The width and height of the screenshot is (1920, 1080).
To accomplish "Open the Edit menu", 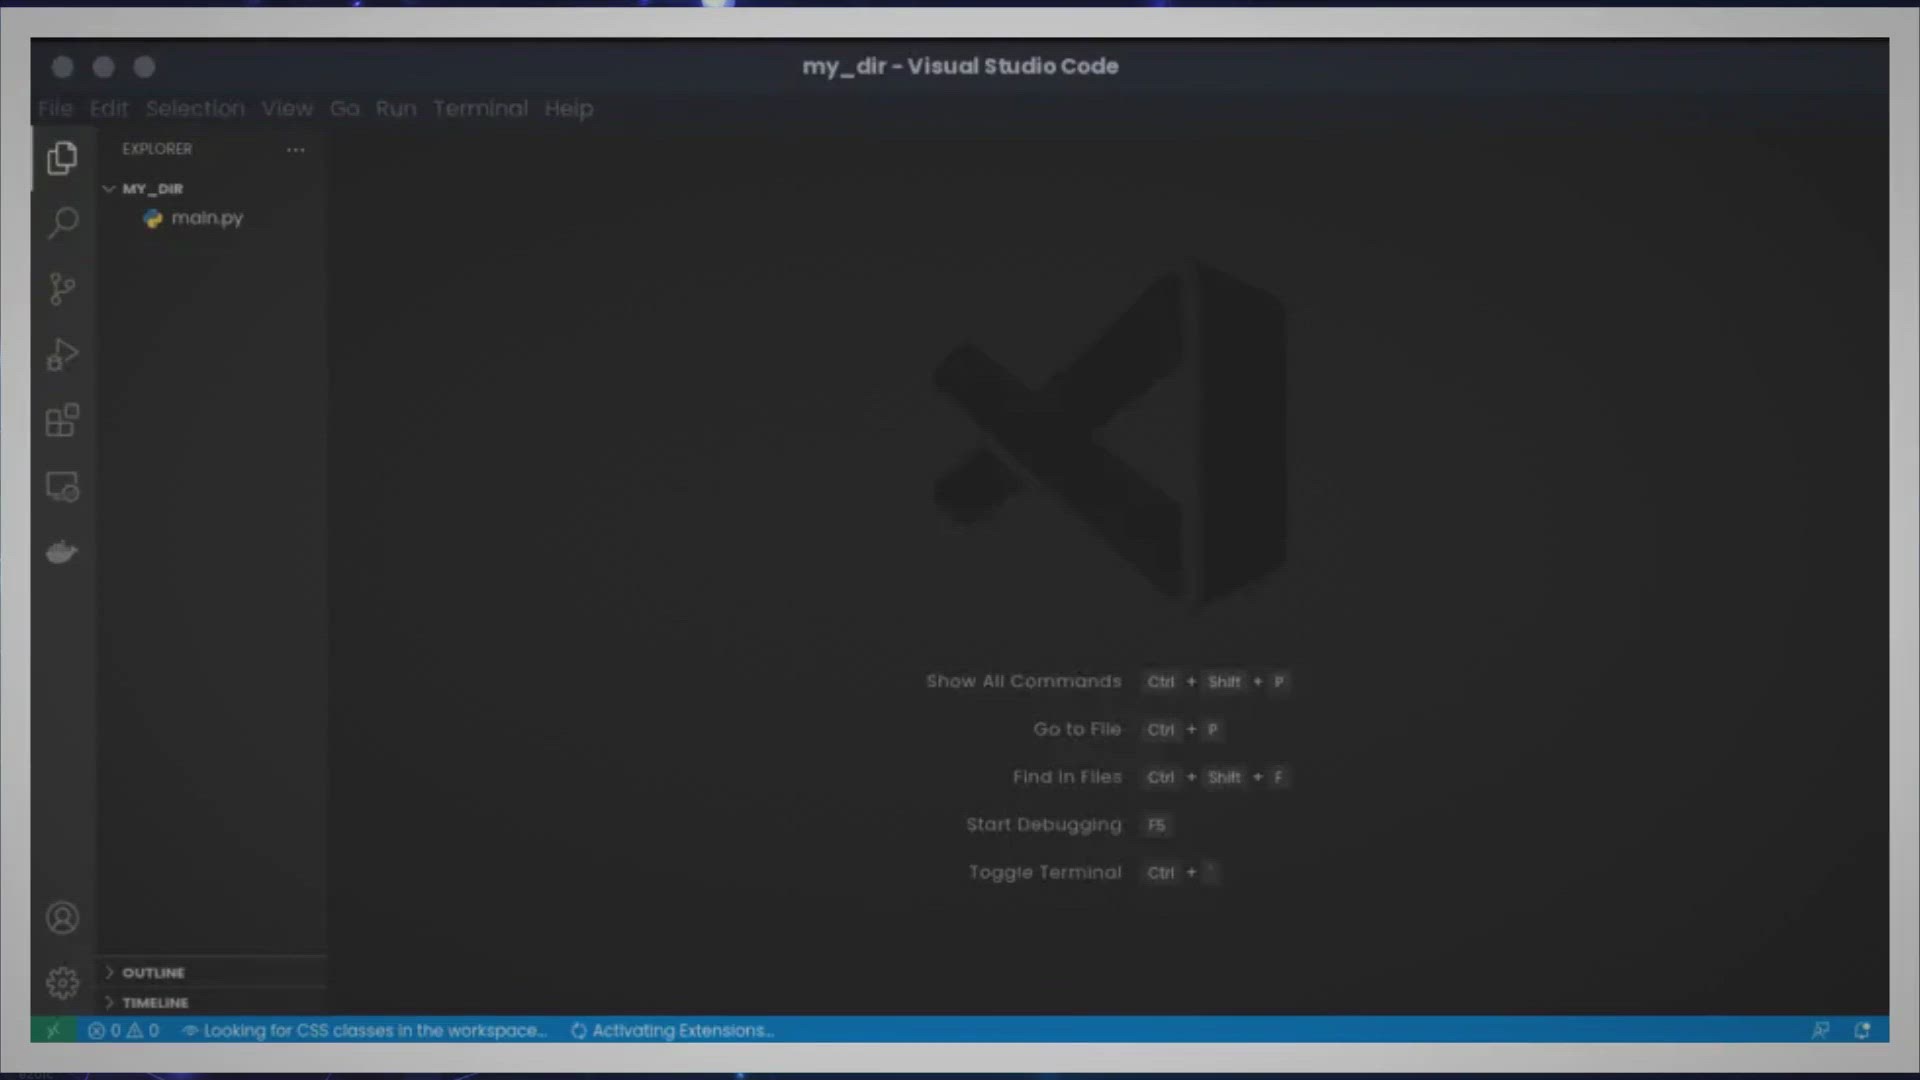I will coord(109,108).
